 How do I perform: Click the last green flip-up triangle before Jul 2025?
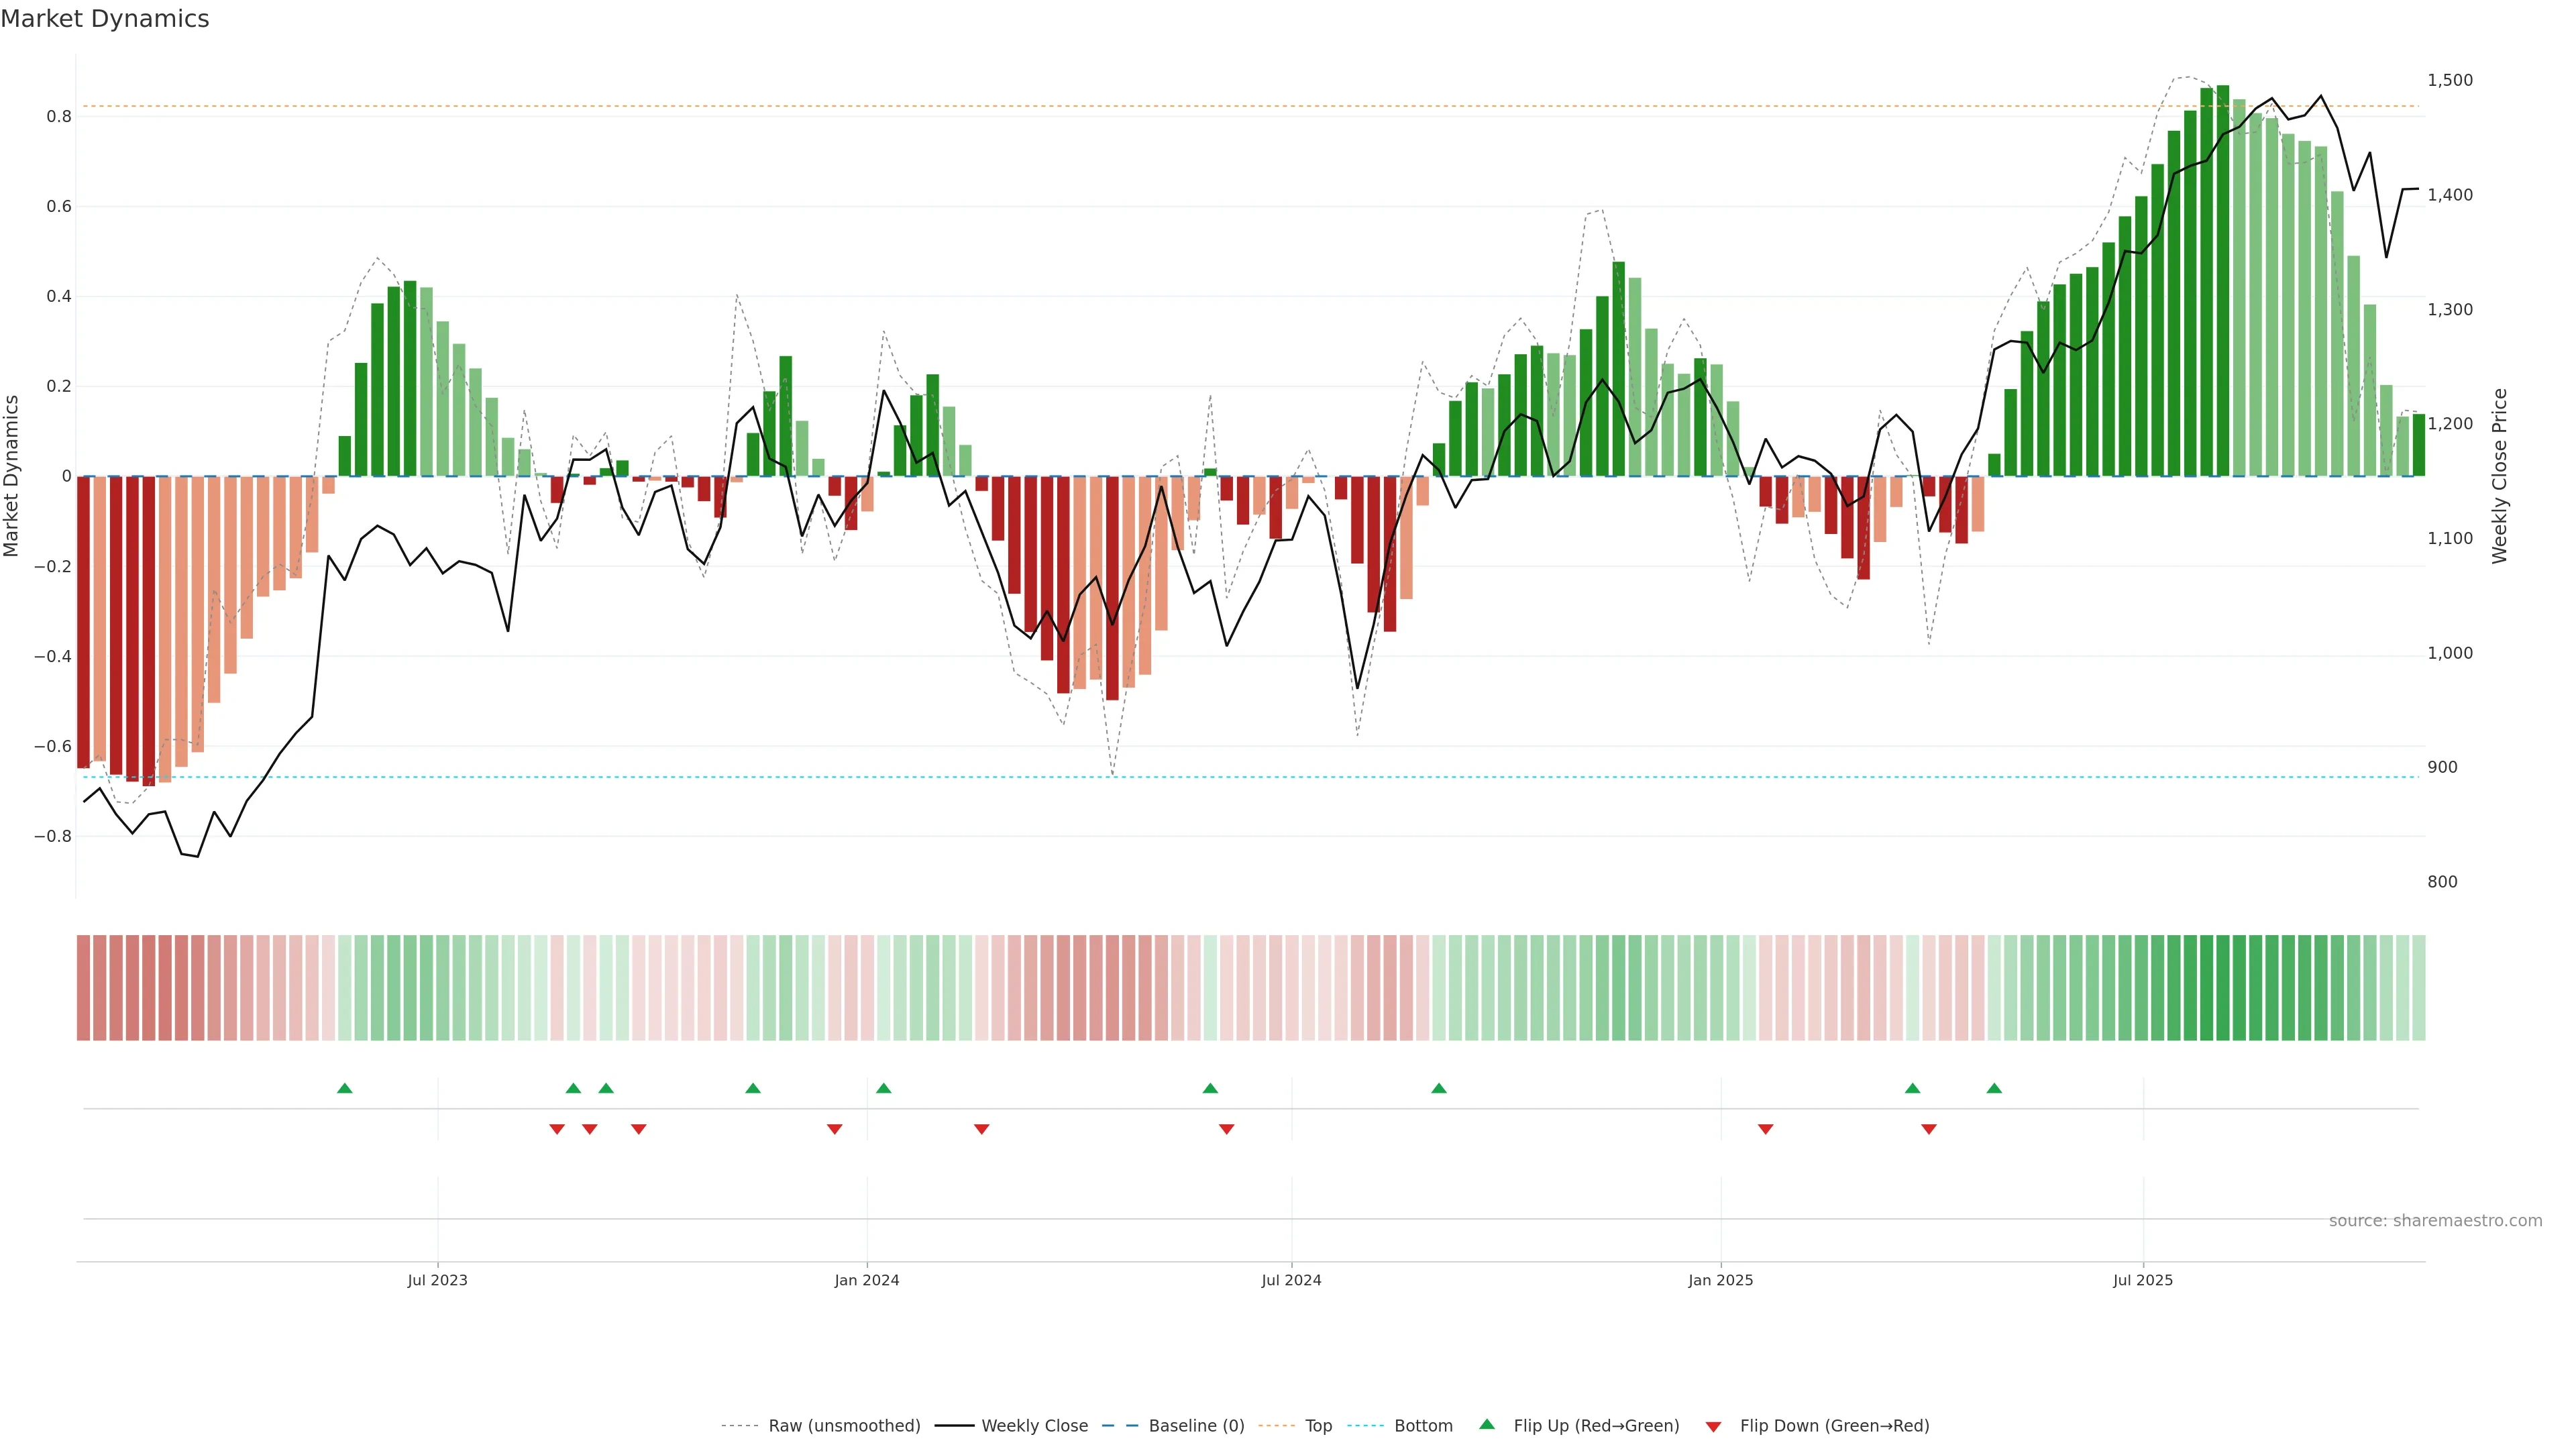[1994, 1088]
